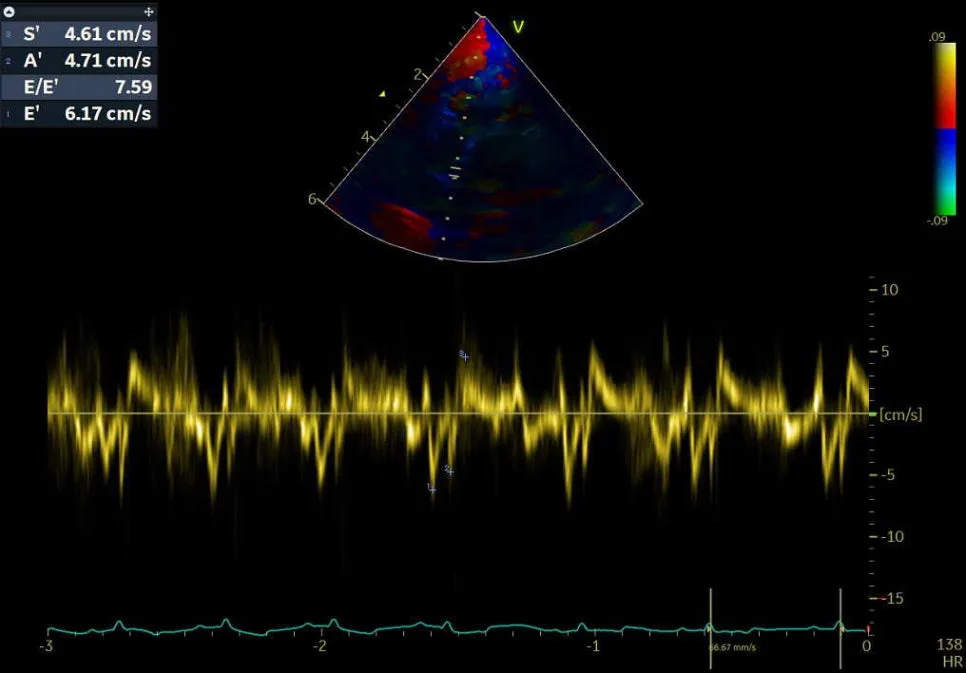The height and width of the screenshot is (673, 966).
Task: Click the yellow focus triangle beside the sector
Action: 383,94
